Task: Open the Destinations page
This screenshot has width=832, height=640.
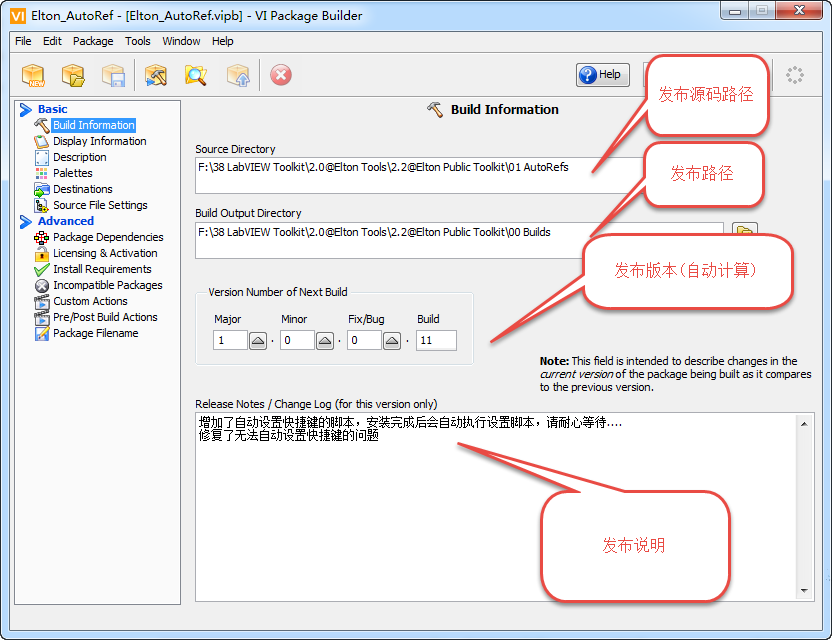Action: coord(83,189)
